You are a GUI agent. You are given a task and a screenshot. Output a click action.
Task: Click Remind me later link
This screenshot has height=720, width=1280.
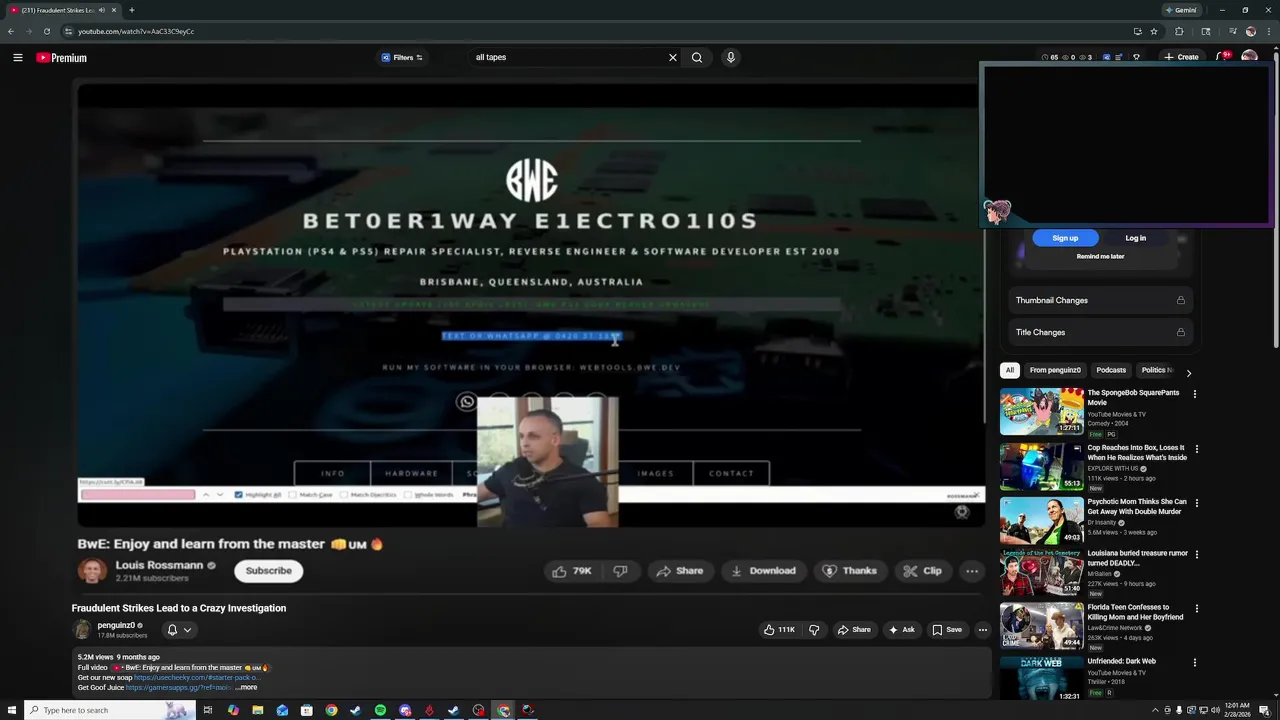pos(1100,257)
